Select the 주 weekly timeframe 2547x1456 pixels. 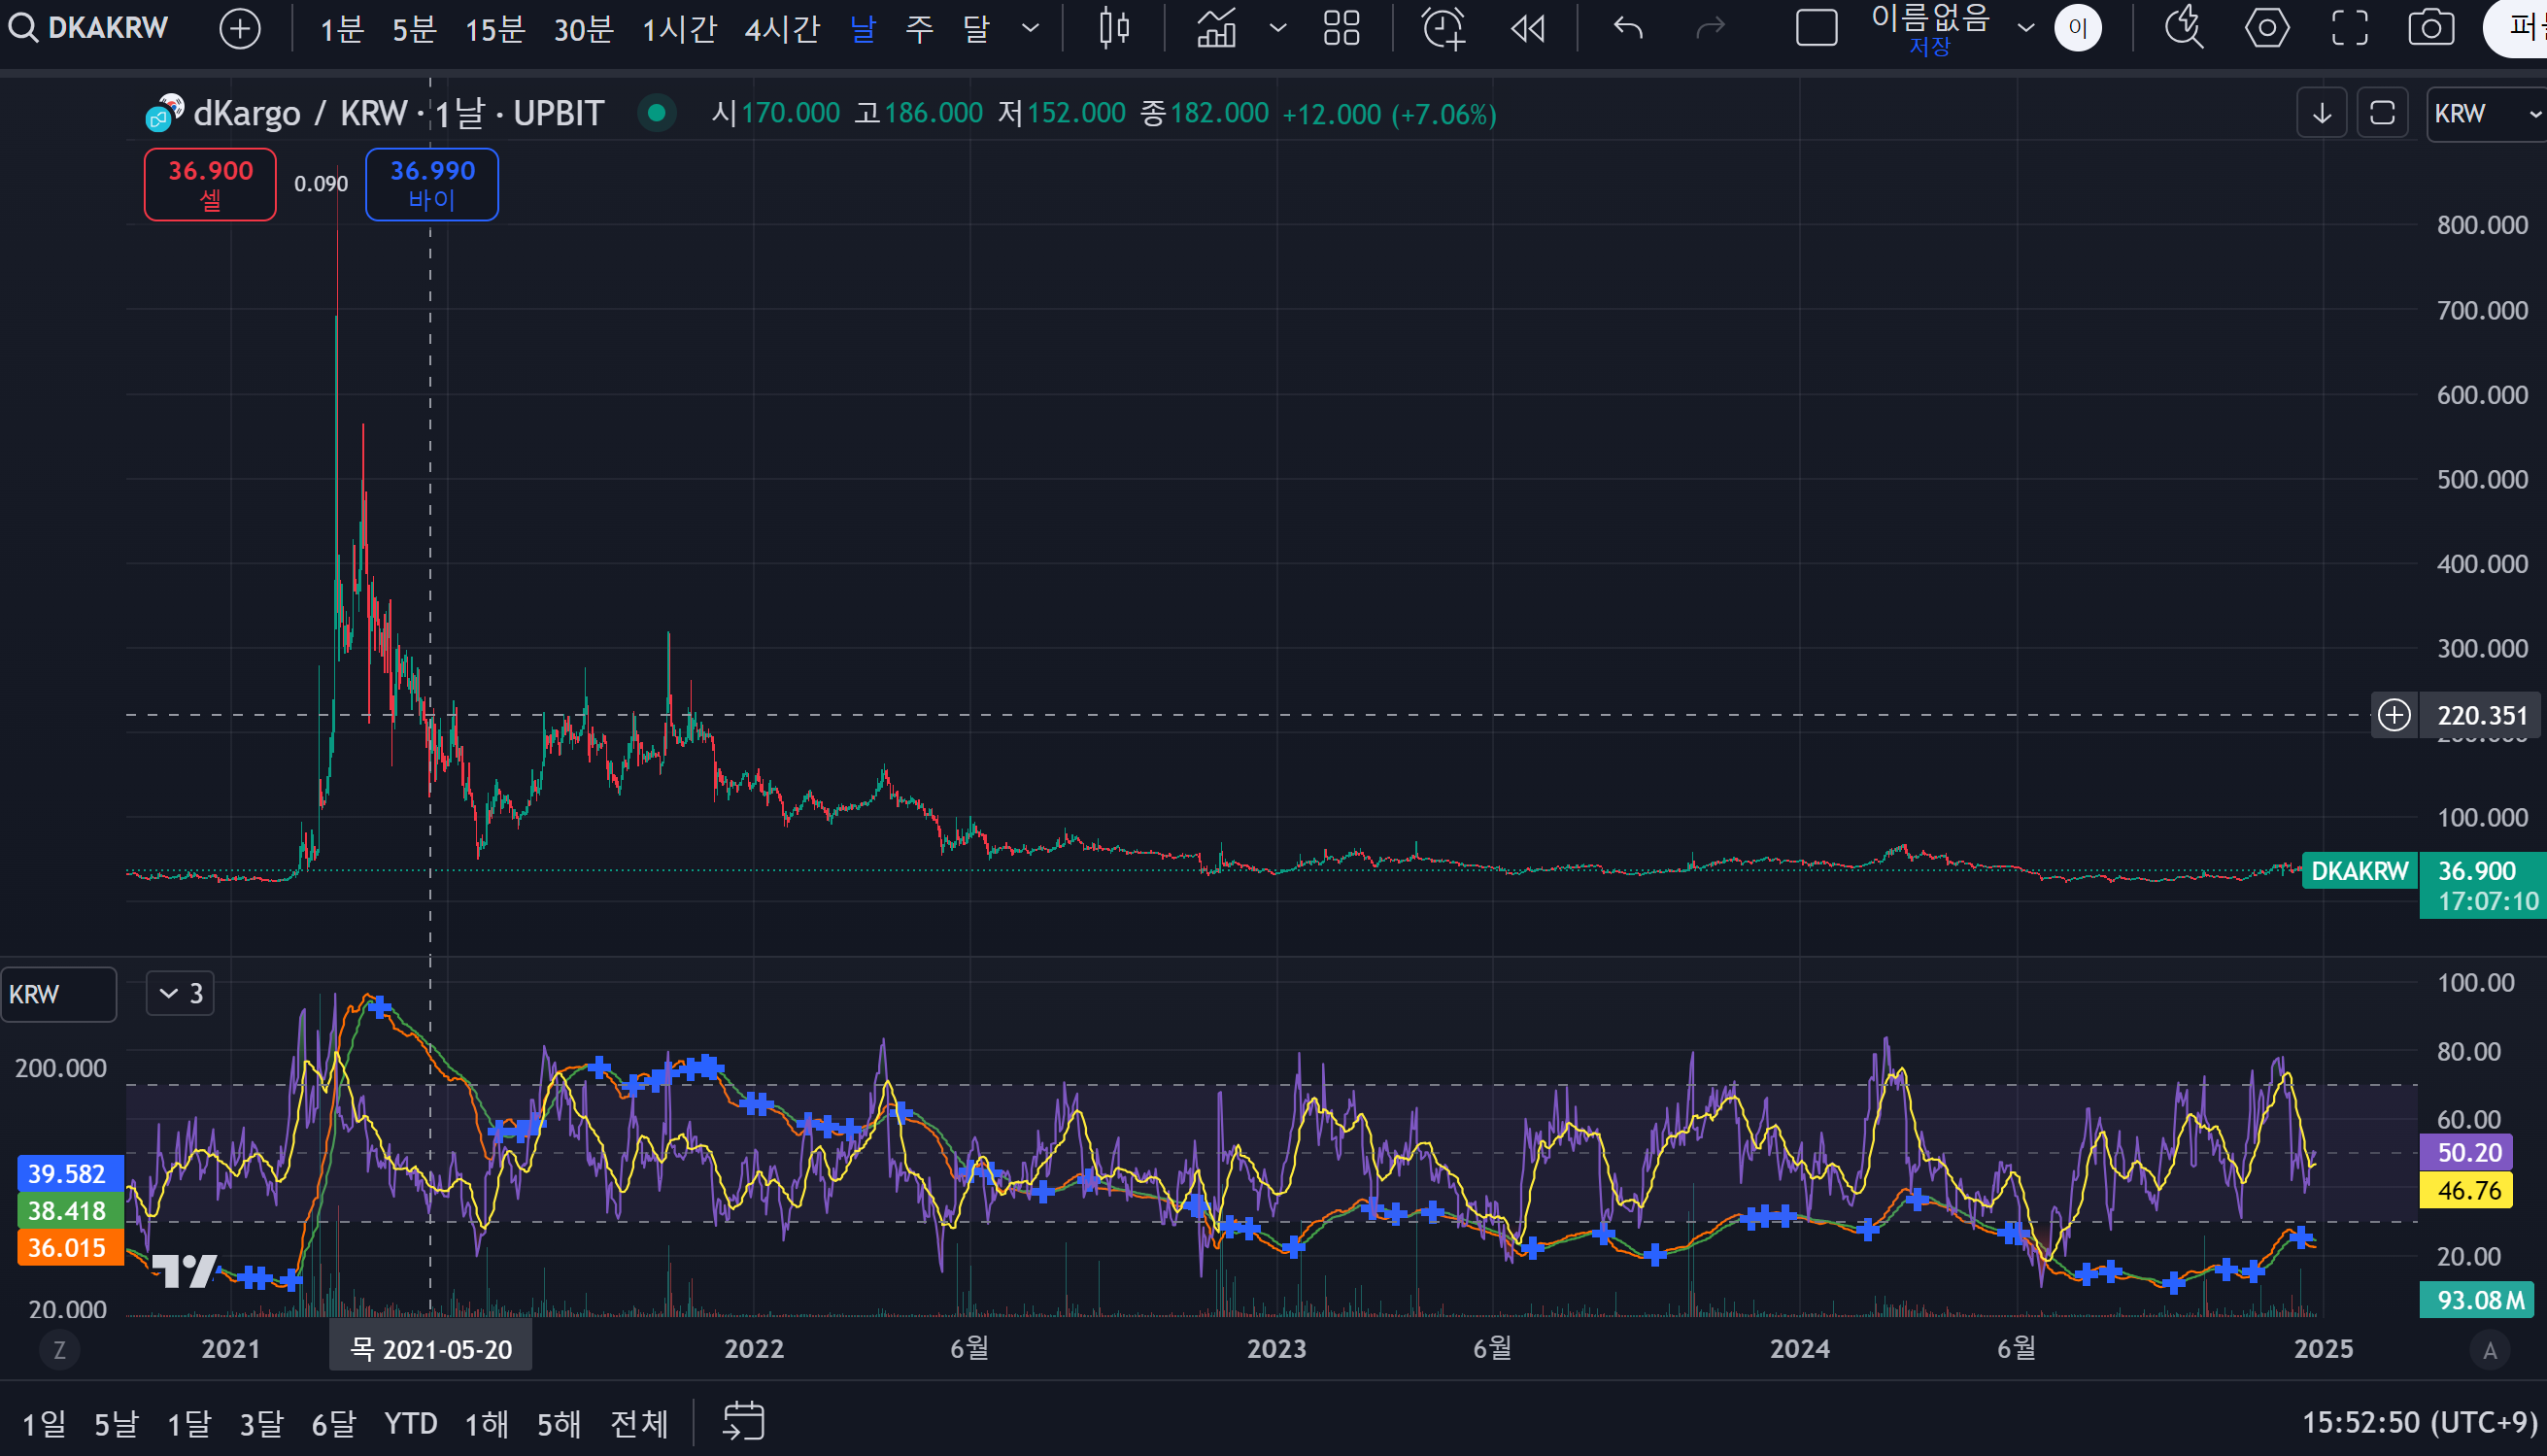click(x=920, y=28)
